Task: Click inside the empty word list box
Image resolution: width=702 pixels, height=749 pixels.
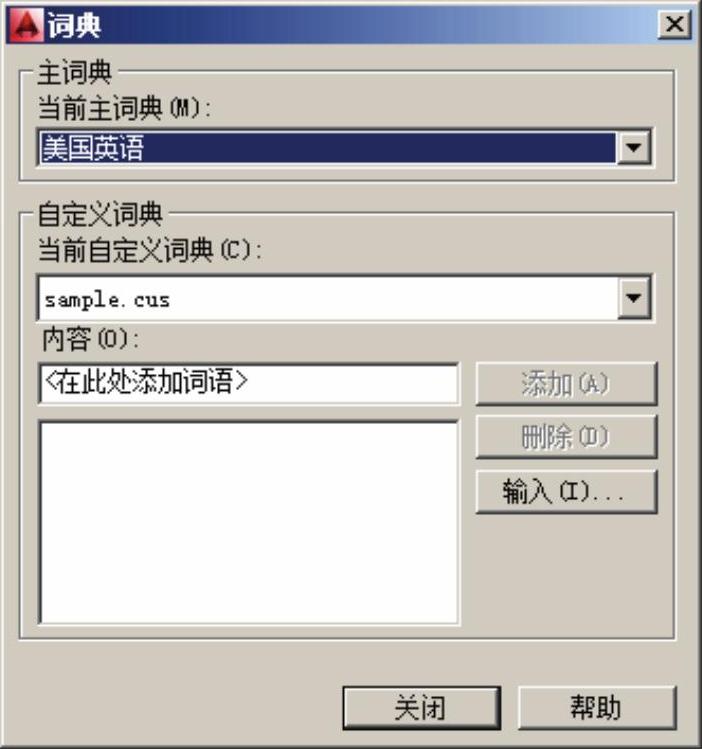Action: 249,522
